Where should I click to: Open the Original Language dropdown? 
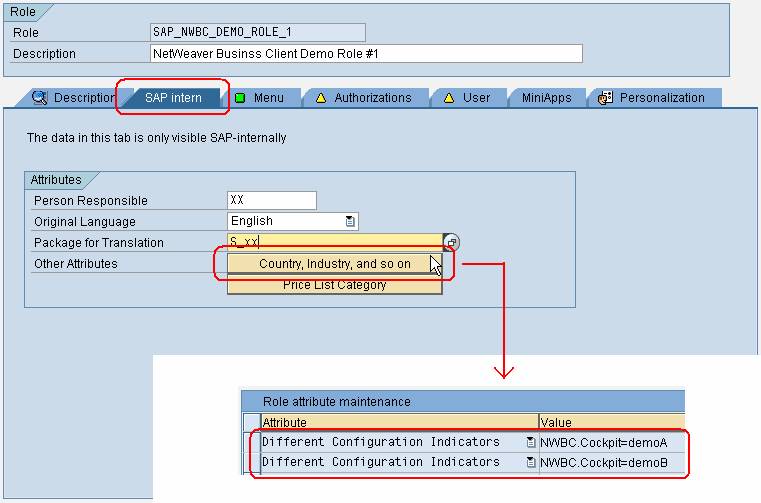(350, 221)
